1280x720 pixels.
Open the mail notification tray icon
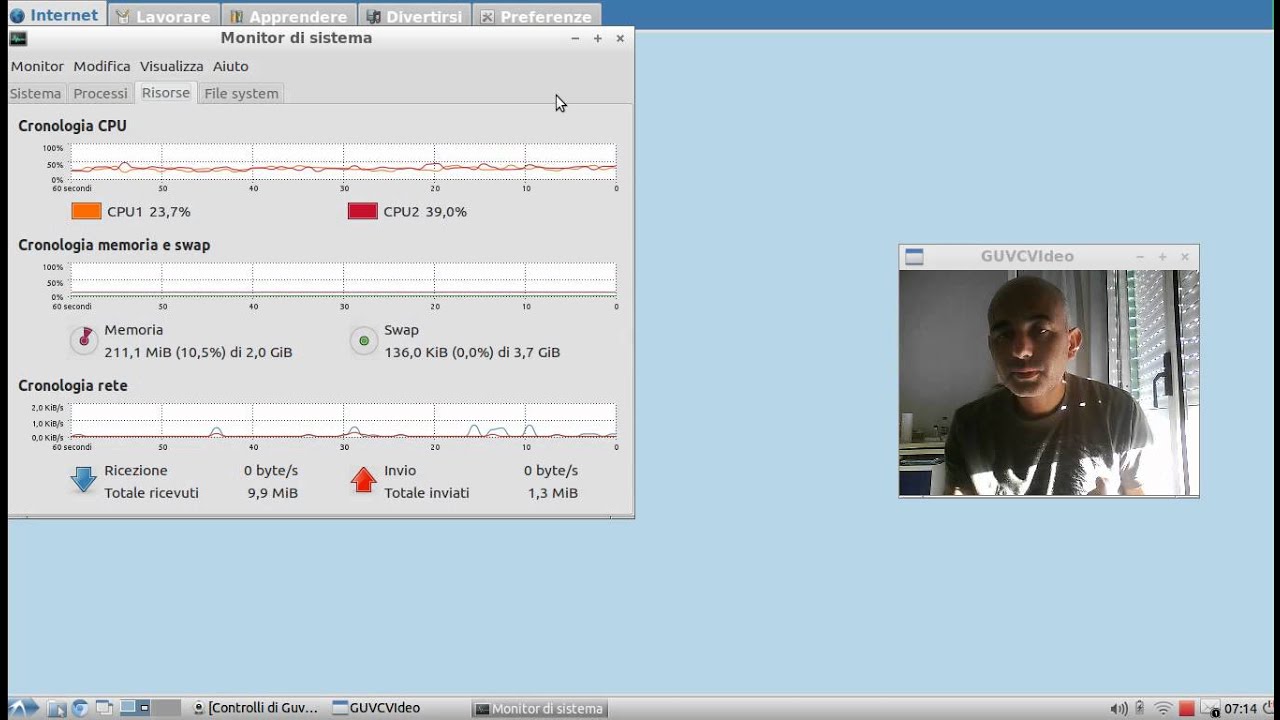coord(1210,708)
